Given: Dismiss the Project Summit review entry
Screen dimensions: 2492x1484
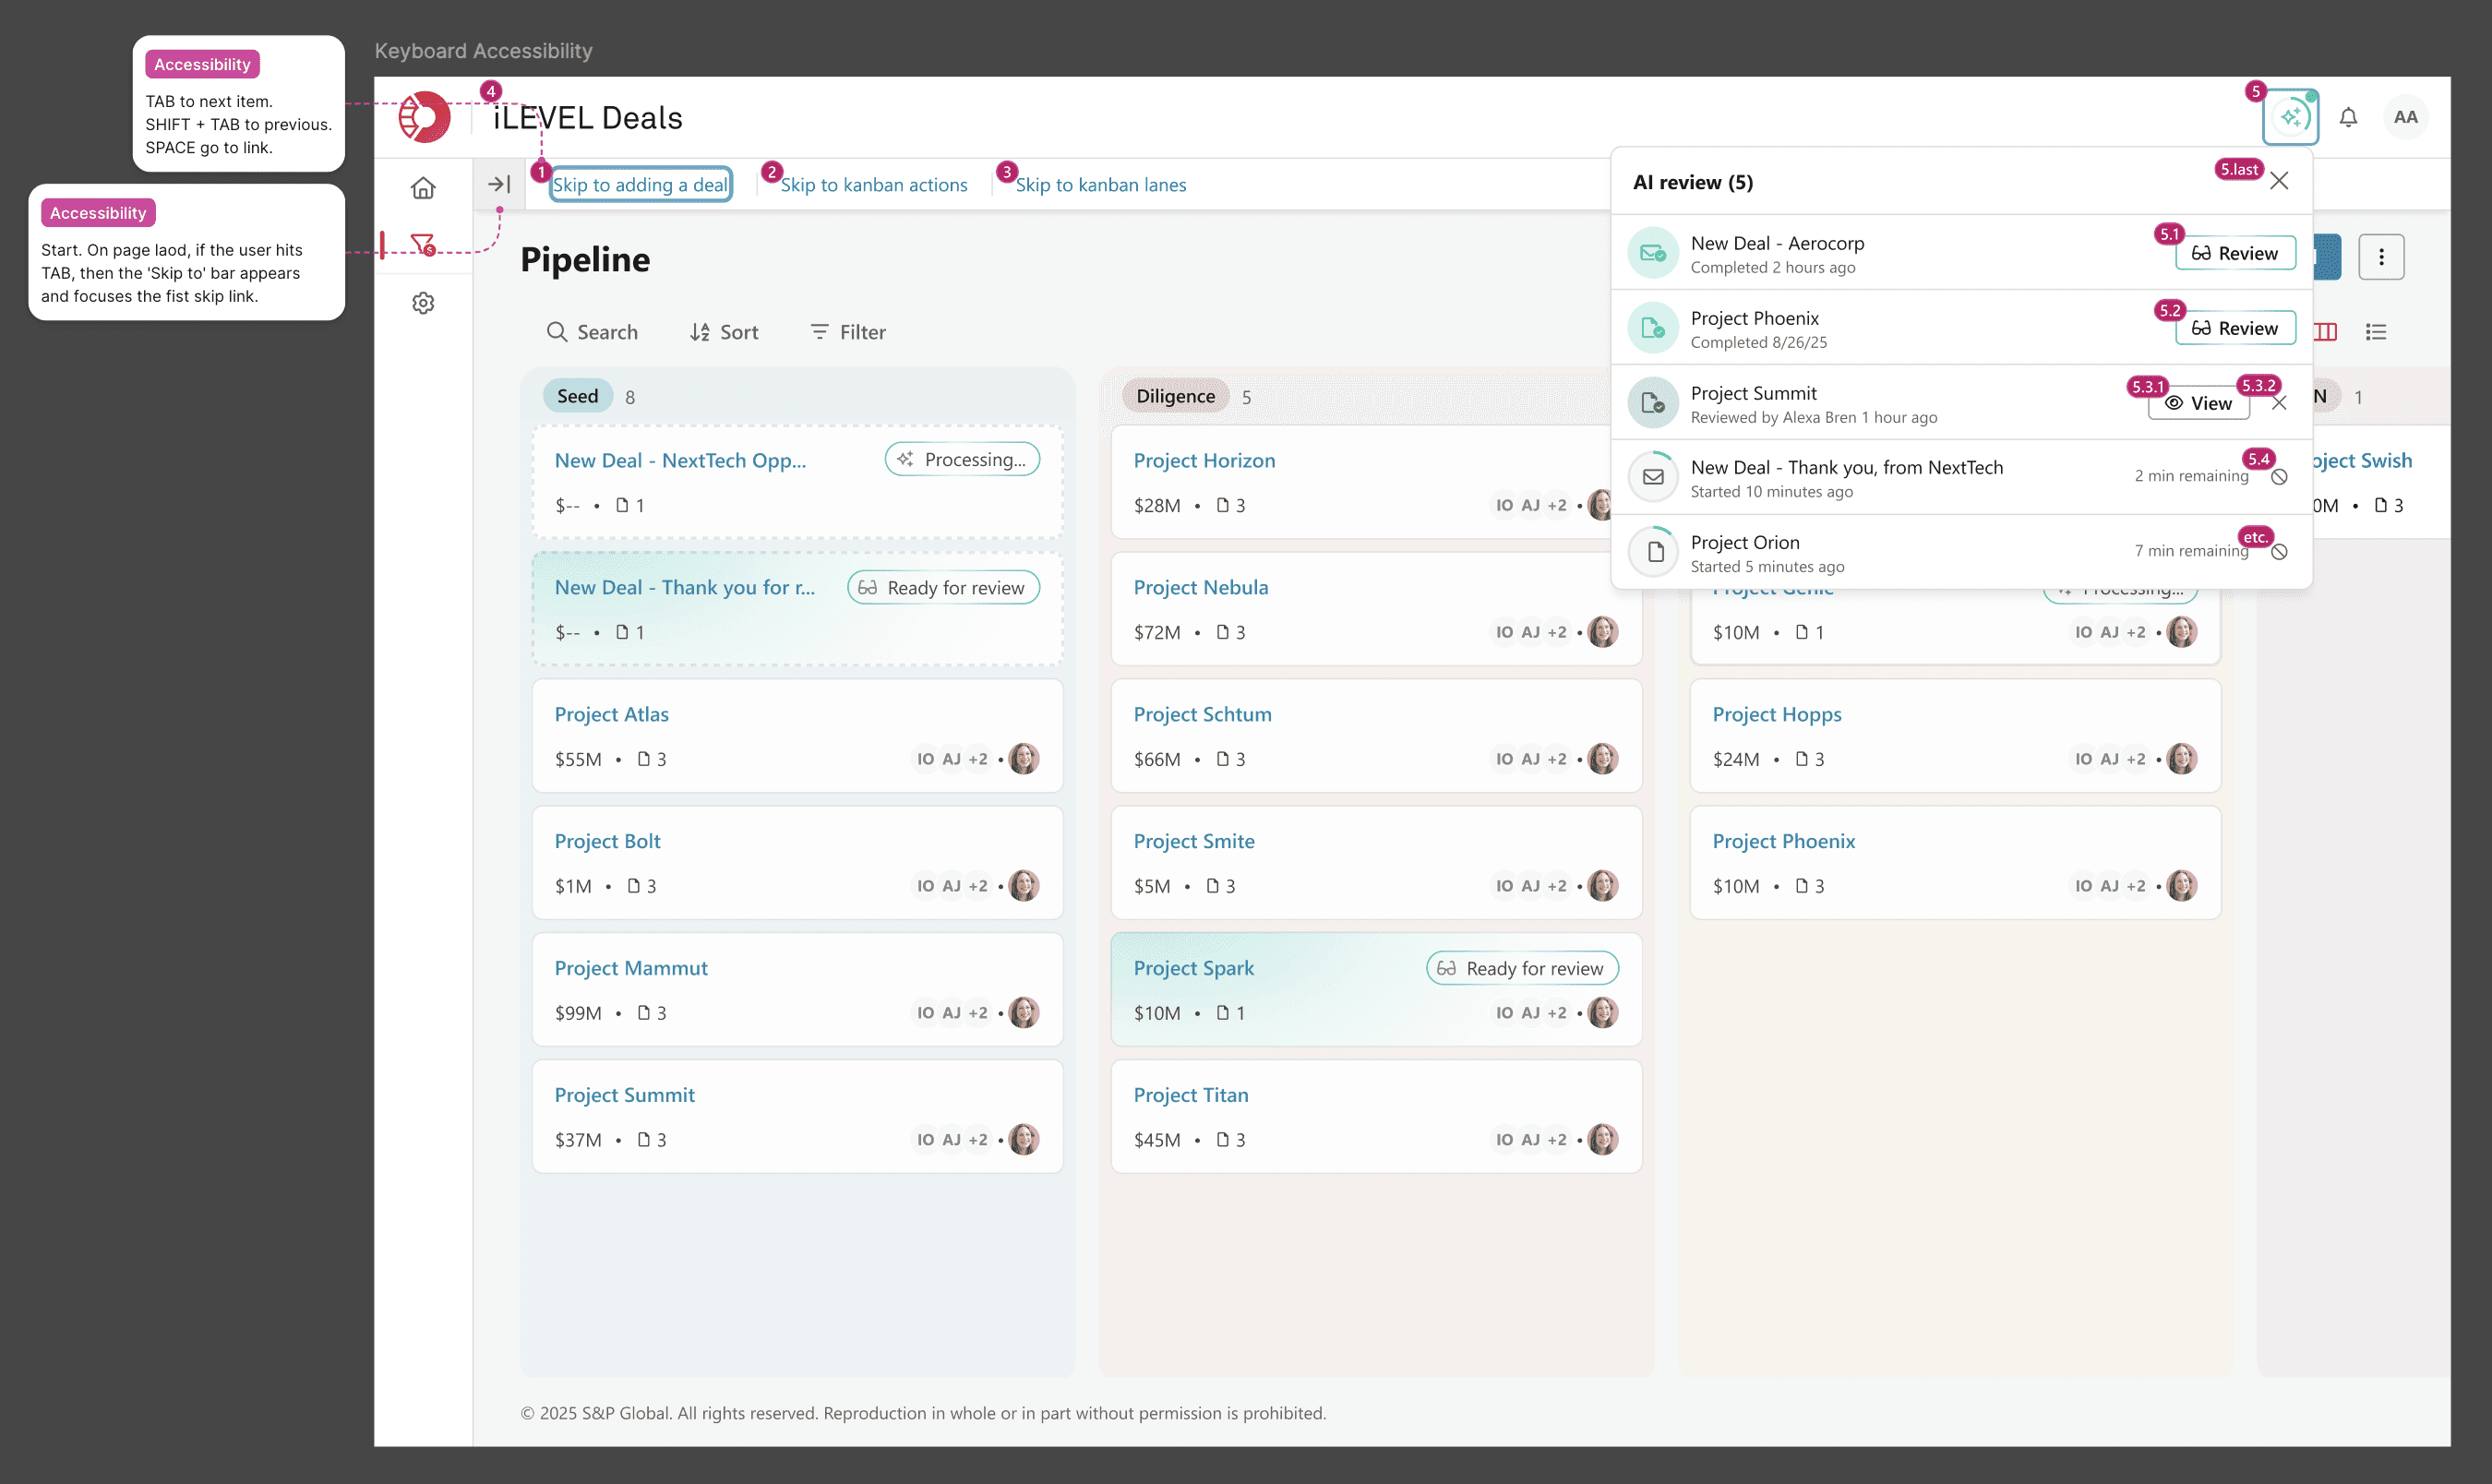Looking at the screenshot, I should click(x=2279, y=403).
